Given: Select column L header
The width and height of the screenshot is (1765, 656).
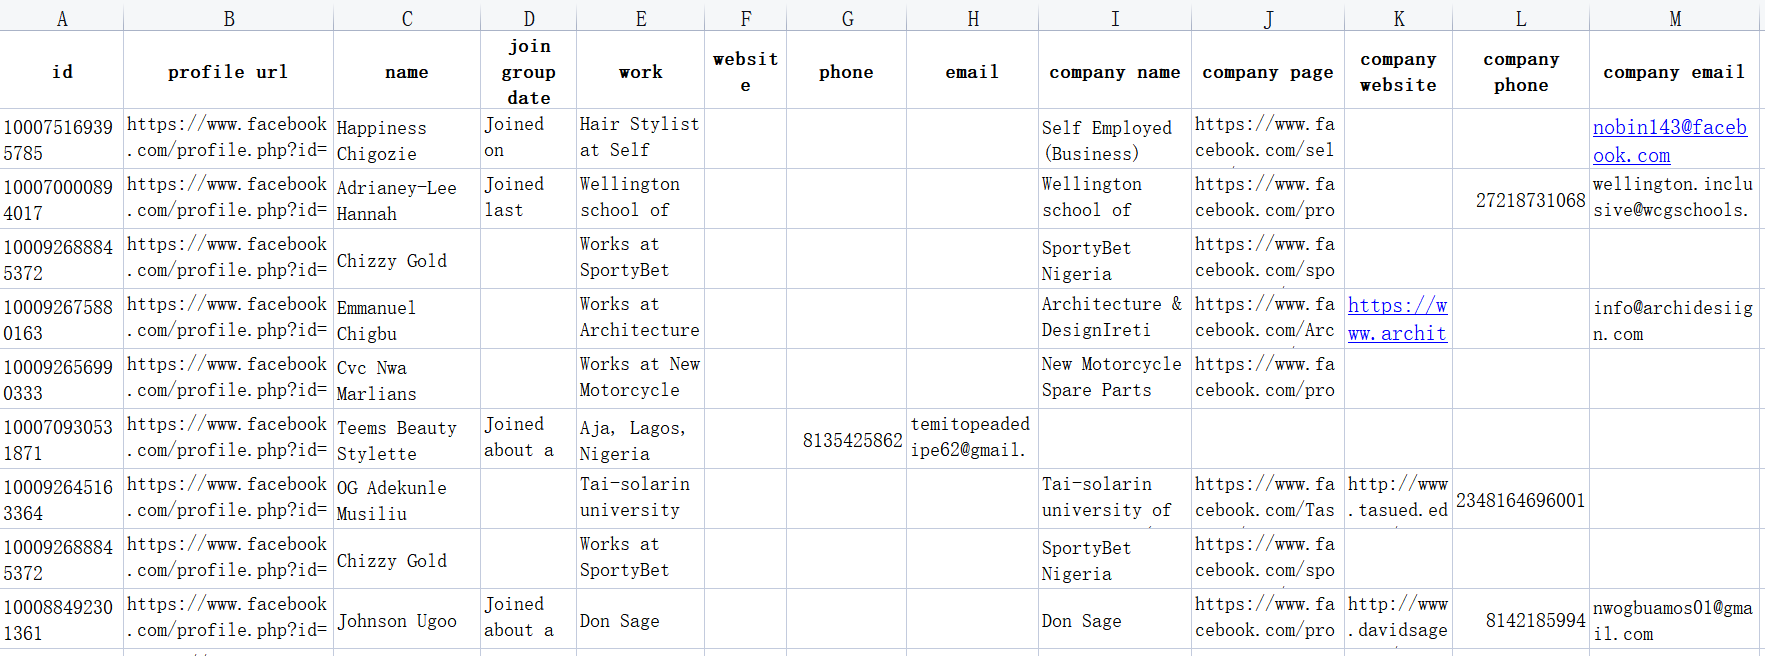Looking at the screenshot, I should click(1521, 17).
